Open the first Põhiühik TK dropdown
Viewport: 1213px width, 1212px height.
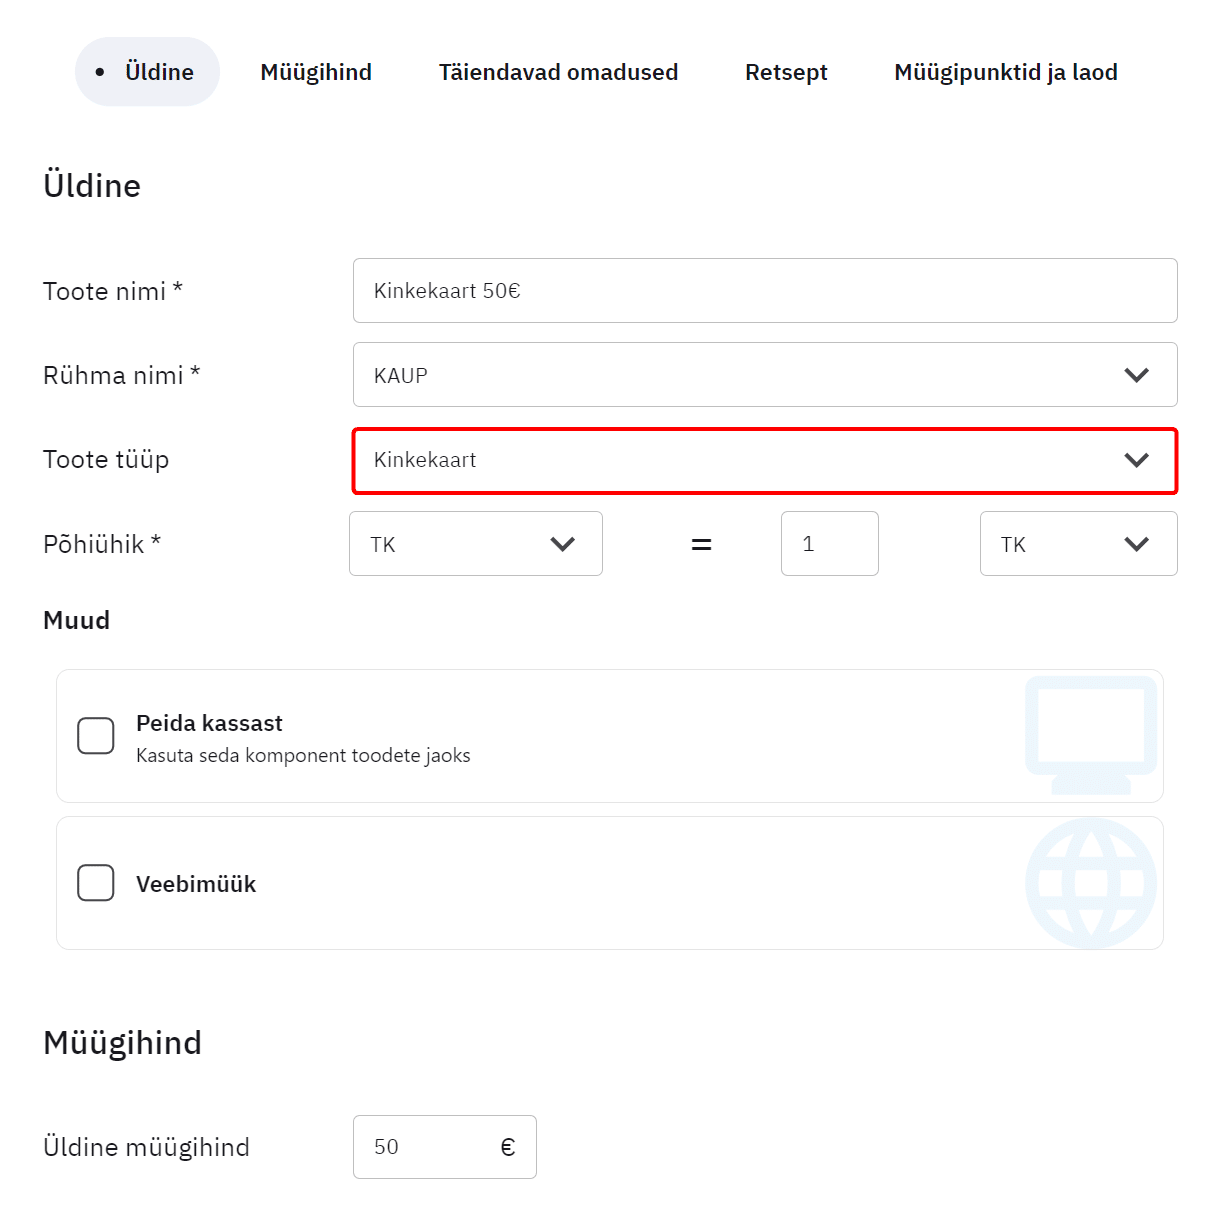(x=475, y=544)
